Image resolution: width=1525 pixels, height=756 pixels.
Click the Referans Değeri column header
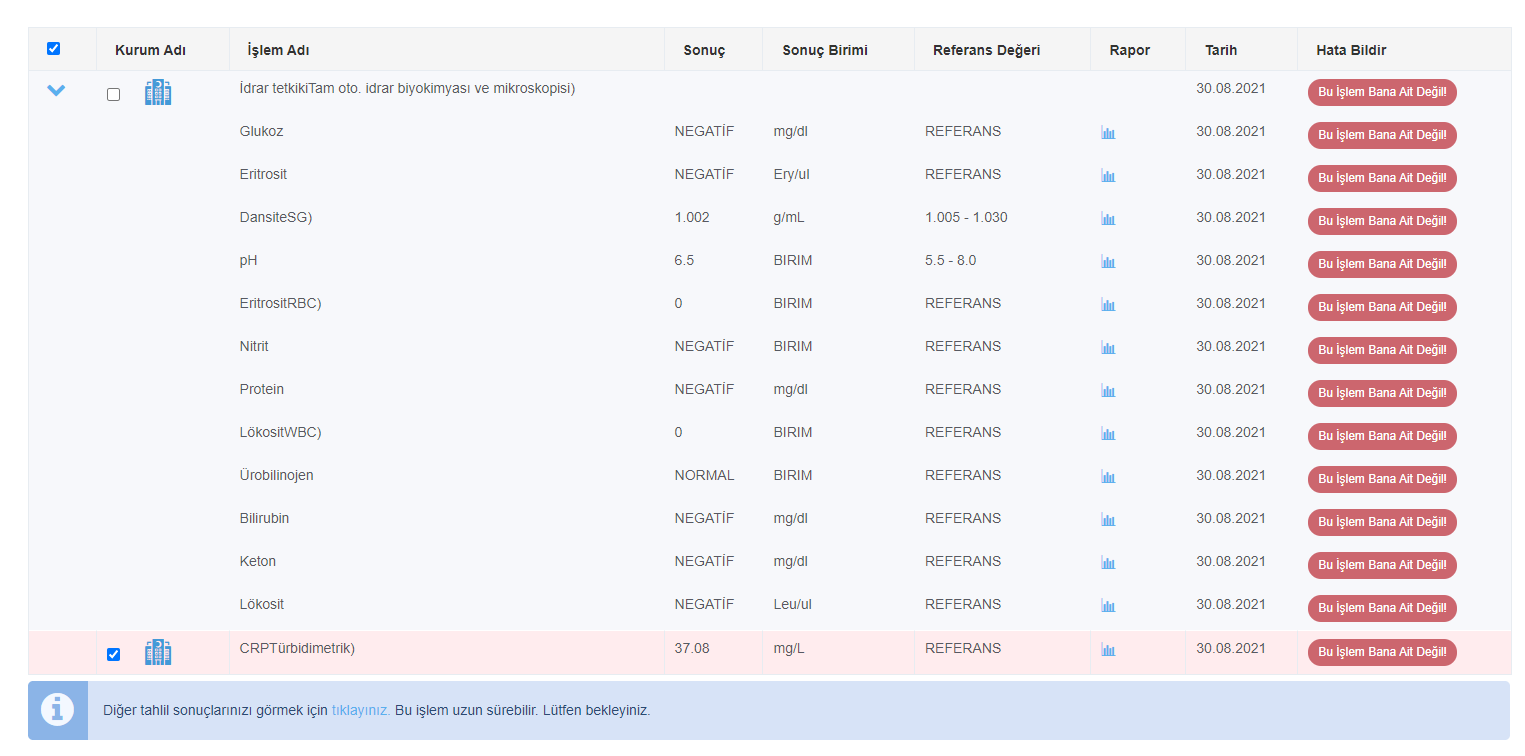[987, 50]
